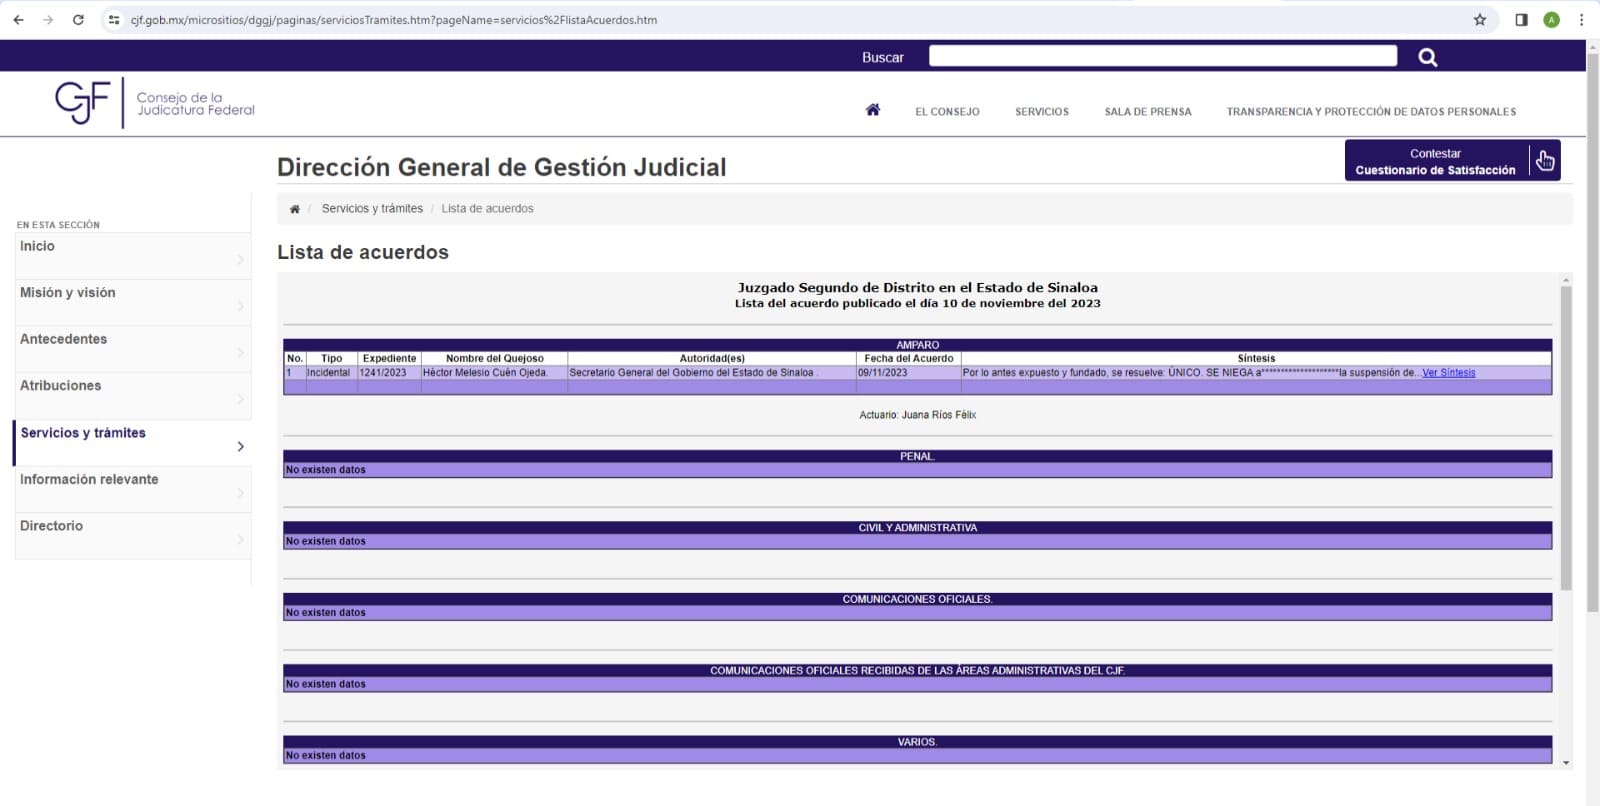The image size is (1600, 806).
Task: Click the Incidental type cell
Action: click(331, 373)
